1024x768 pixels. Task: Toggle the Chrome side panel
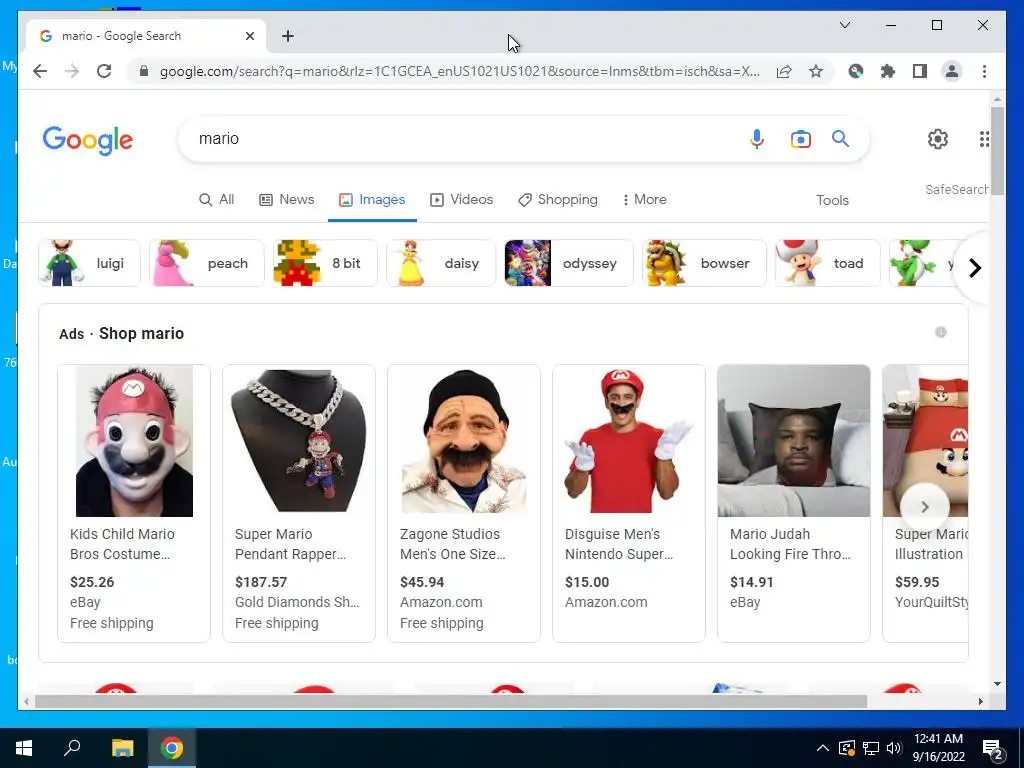click(920, 71)
